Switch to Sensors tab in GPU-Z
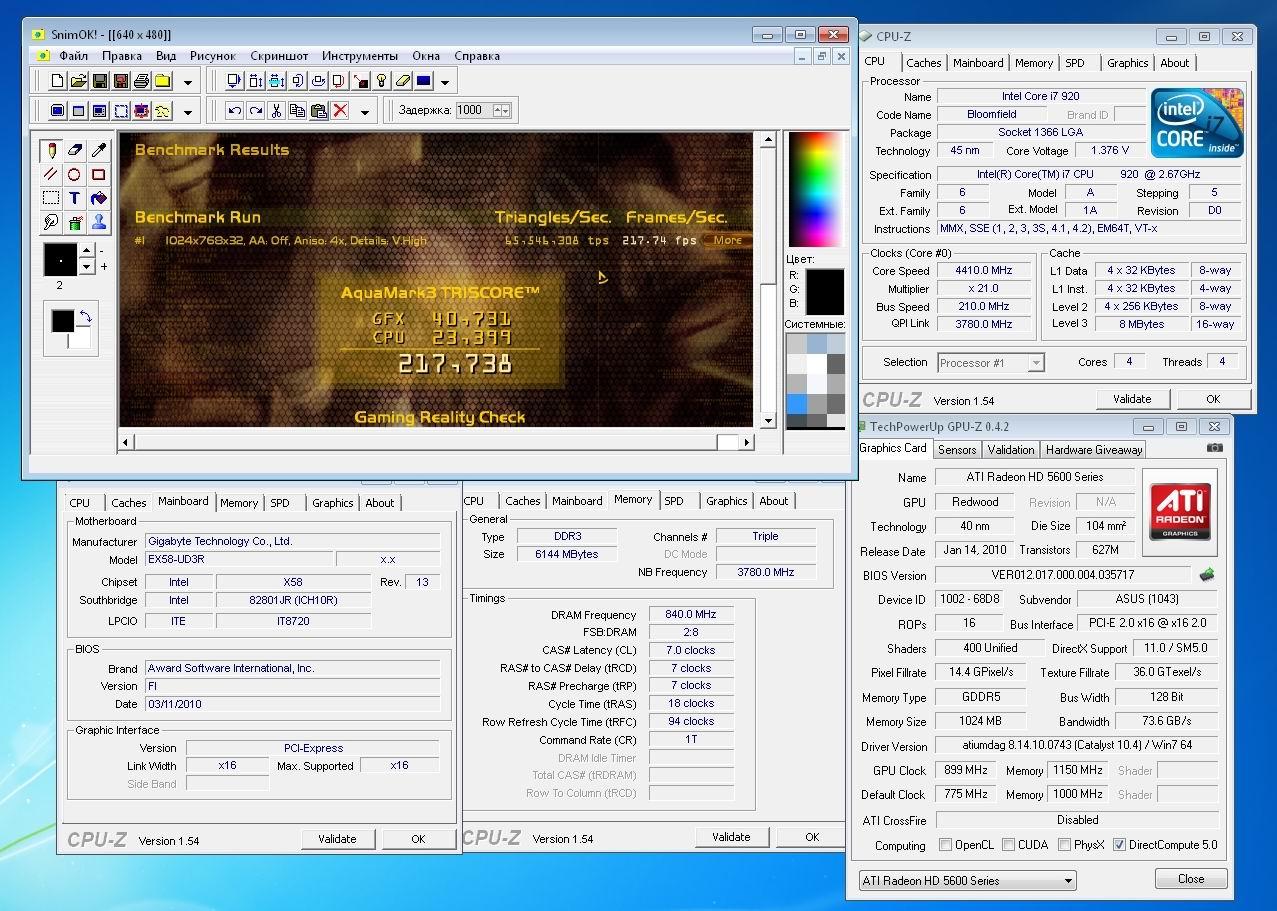 pyautogui.click(x=957, y=450)
